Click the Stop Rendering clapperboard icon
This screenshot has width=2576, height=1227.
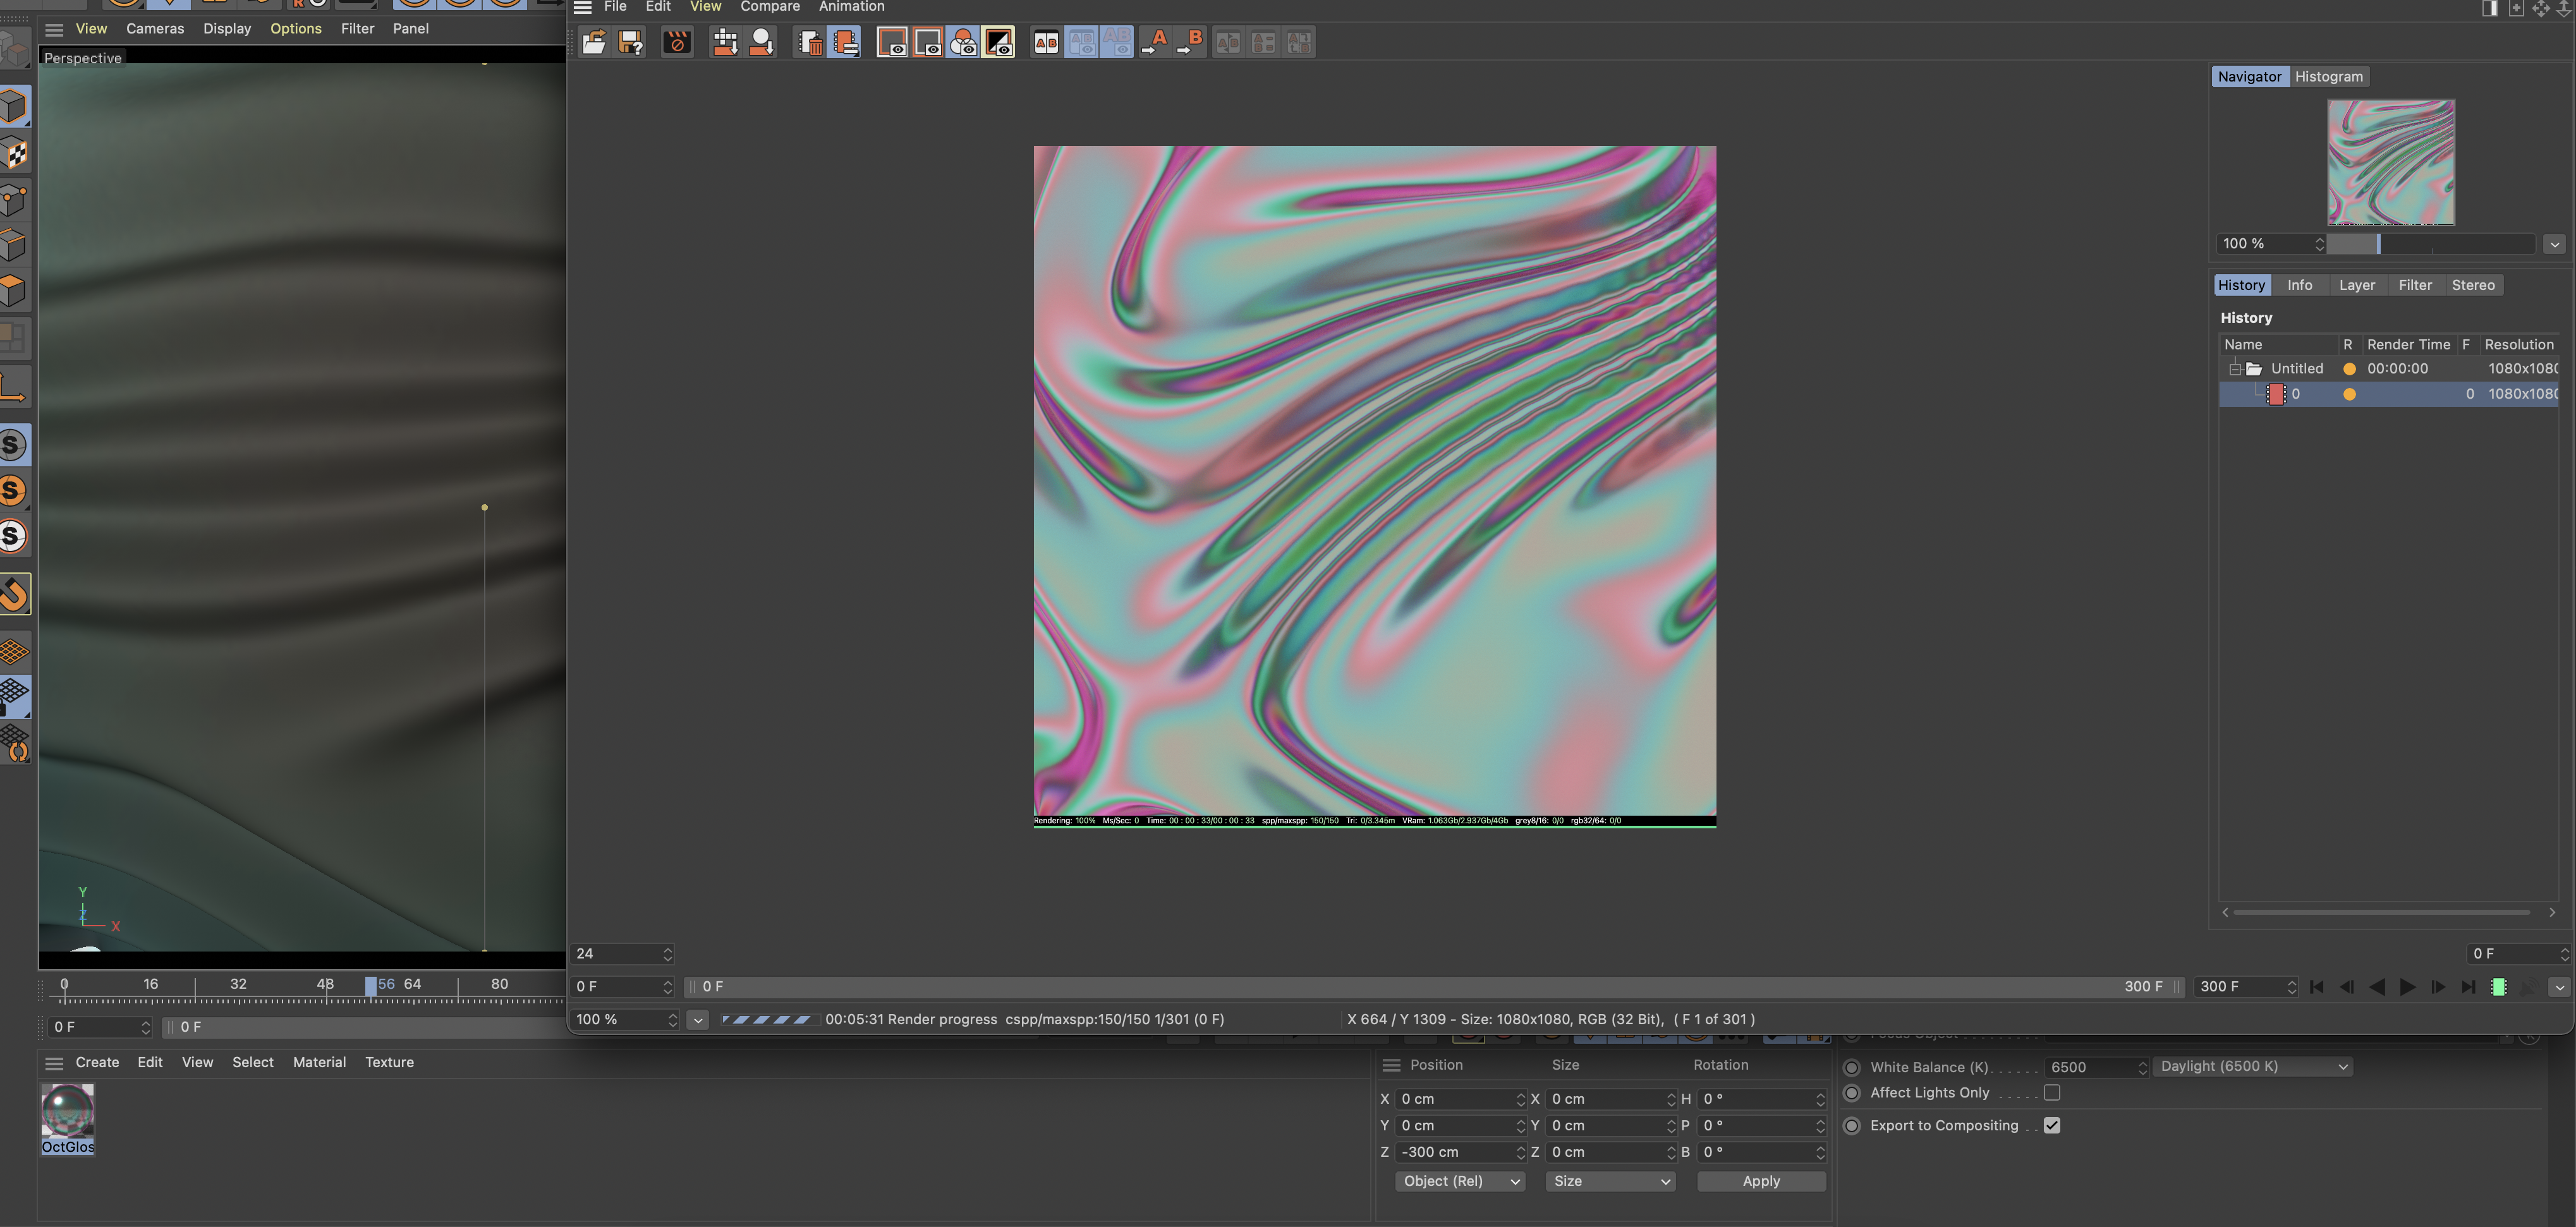(677, 42)
